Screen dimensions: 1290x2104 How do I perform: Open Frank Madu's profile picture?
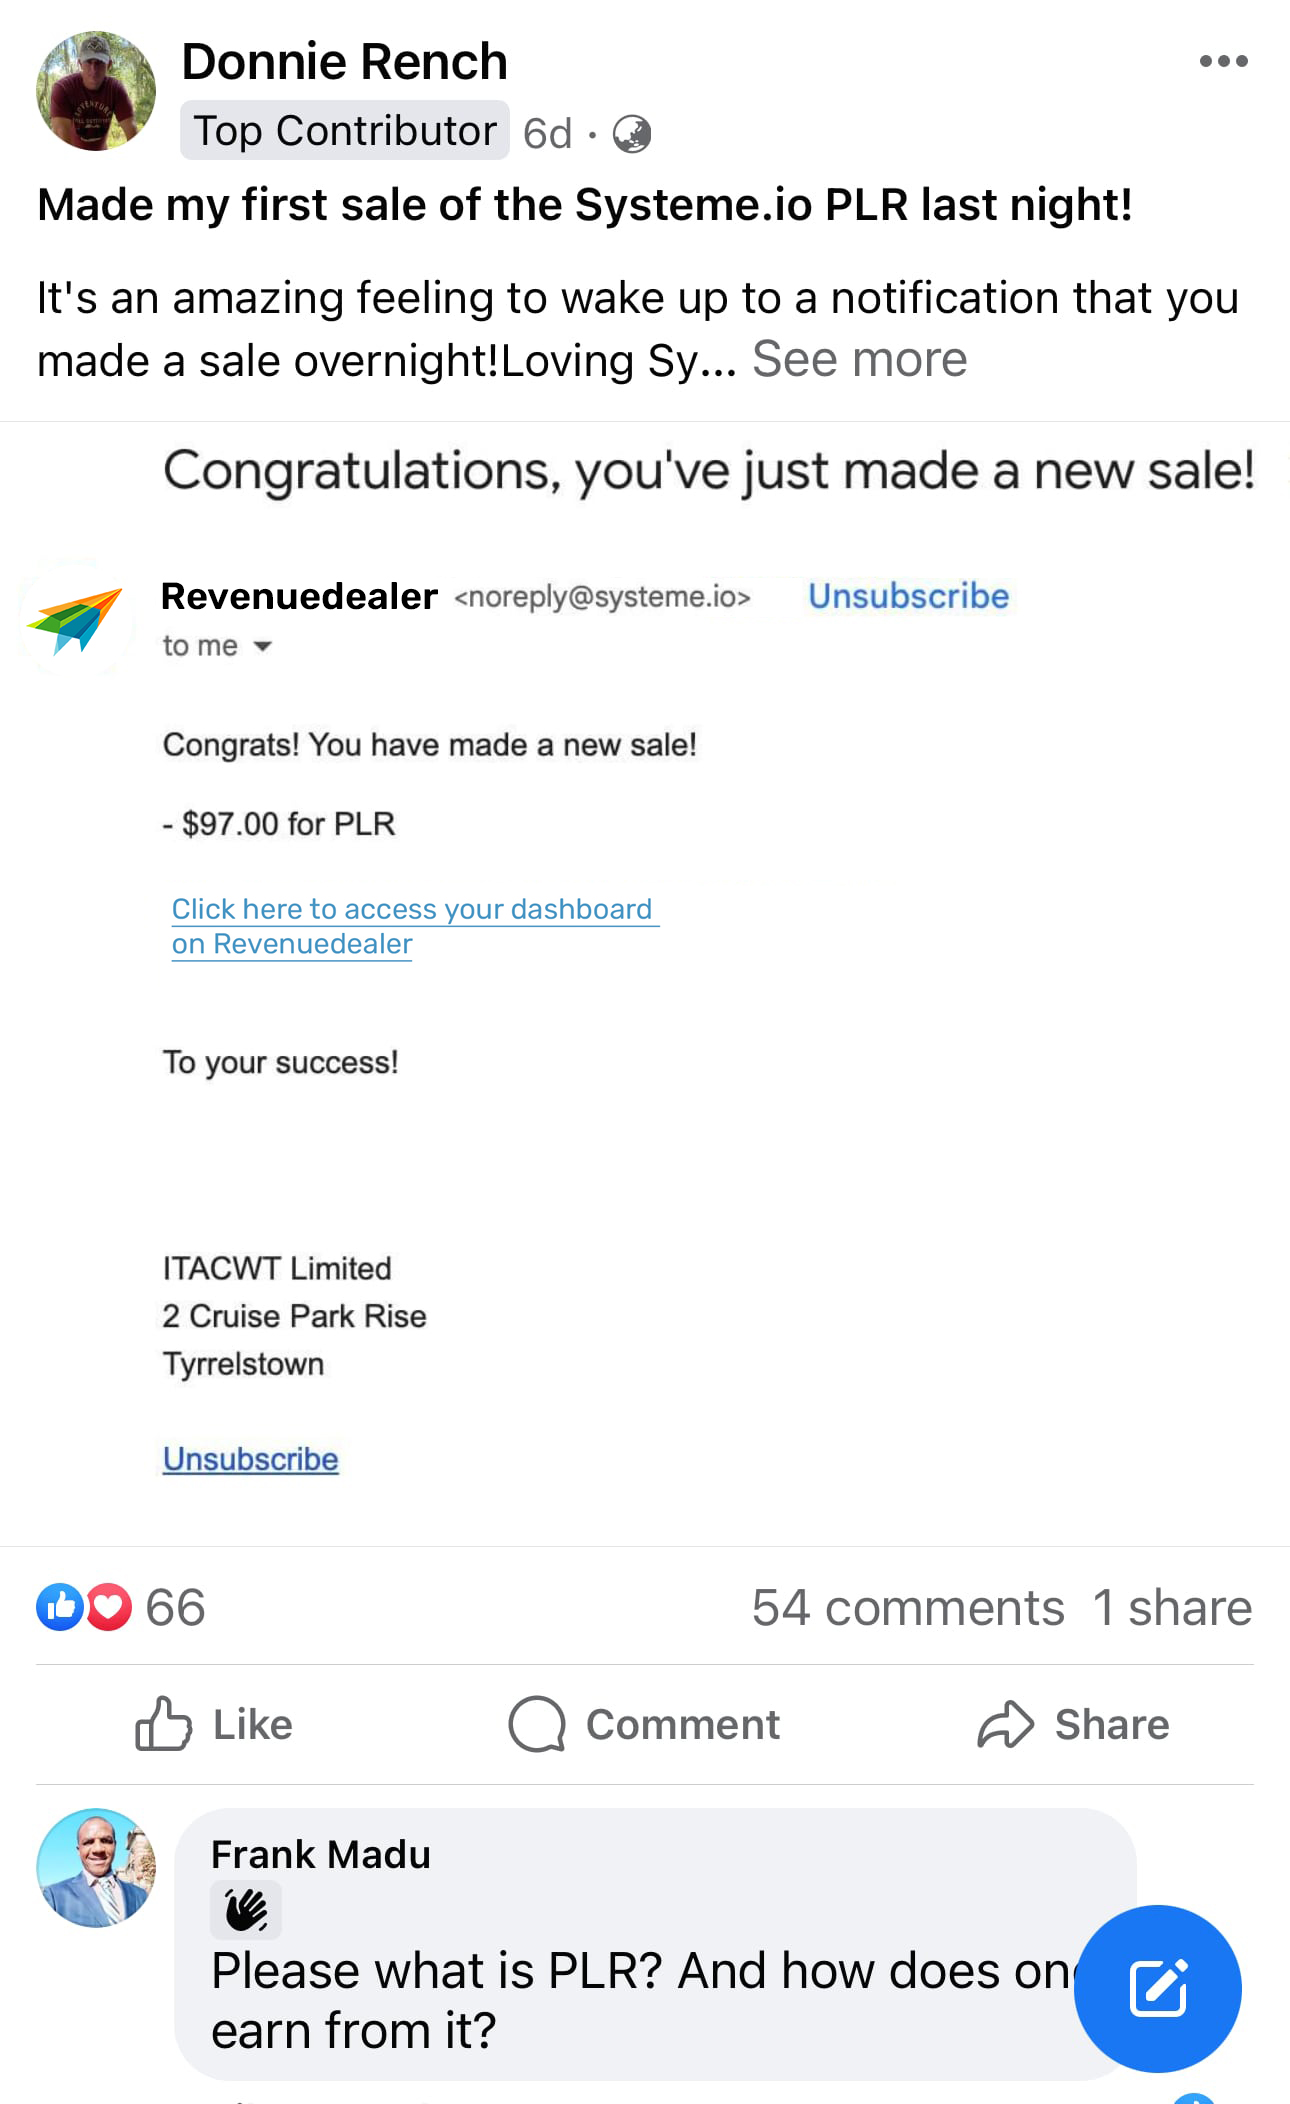(x=96, y=1867)
